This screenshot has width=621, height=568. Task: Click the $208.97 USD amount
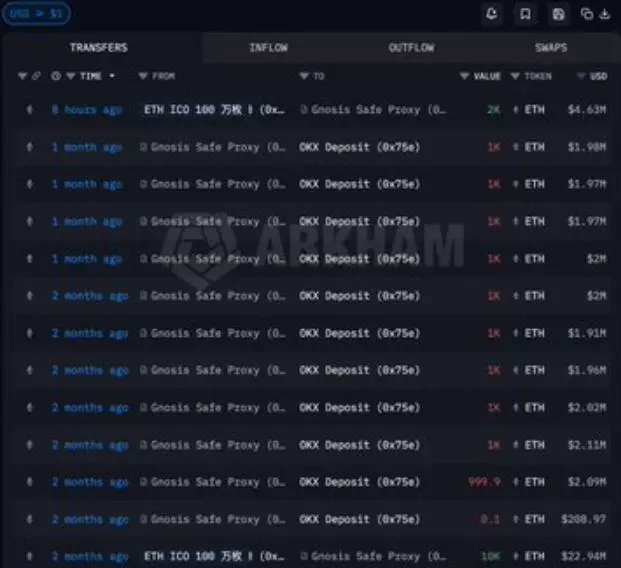(x=583, y=519)
